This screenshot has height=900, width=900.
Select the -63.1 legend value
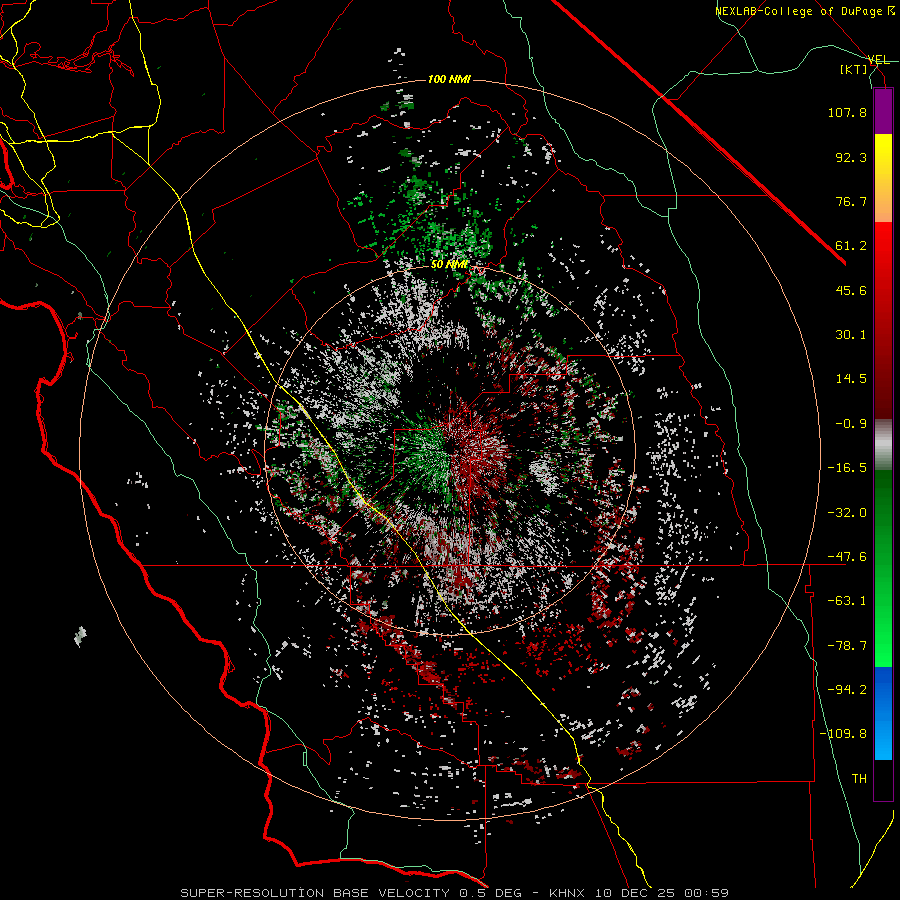[847, 601]
